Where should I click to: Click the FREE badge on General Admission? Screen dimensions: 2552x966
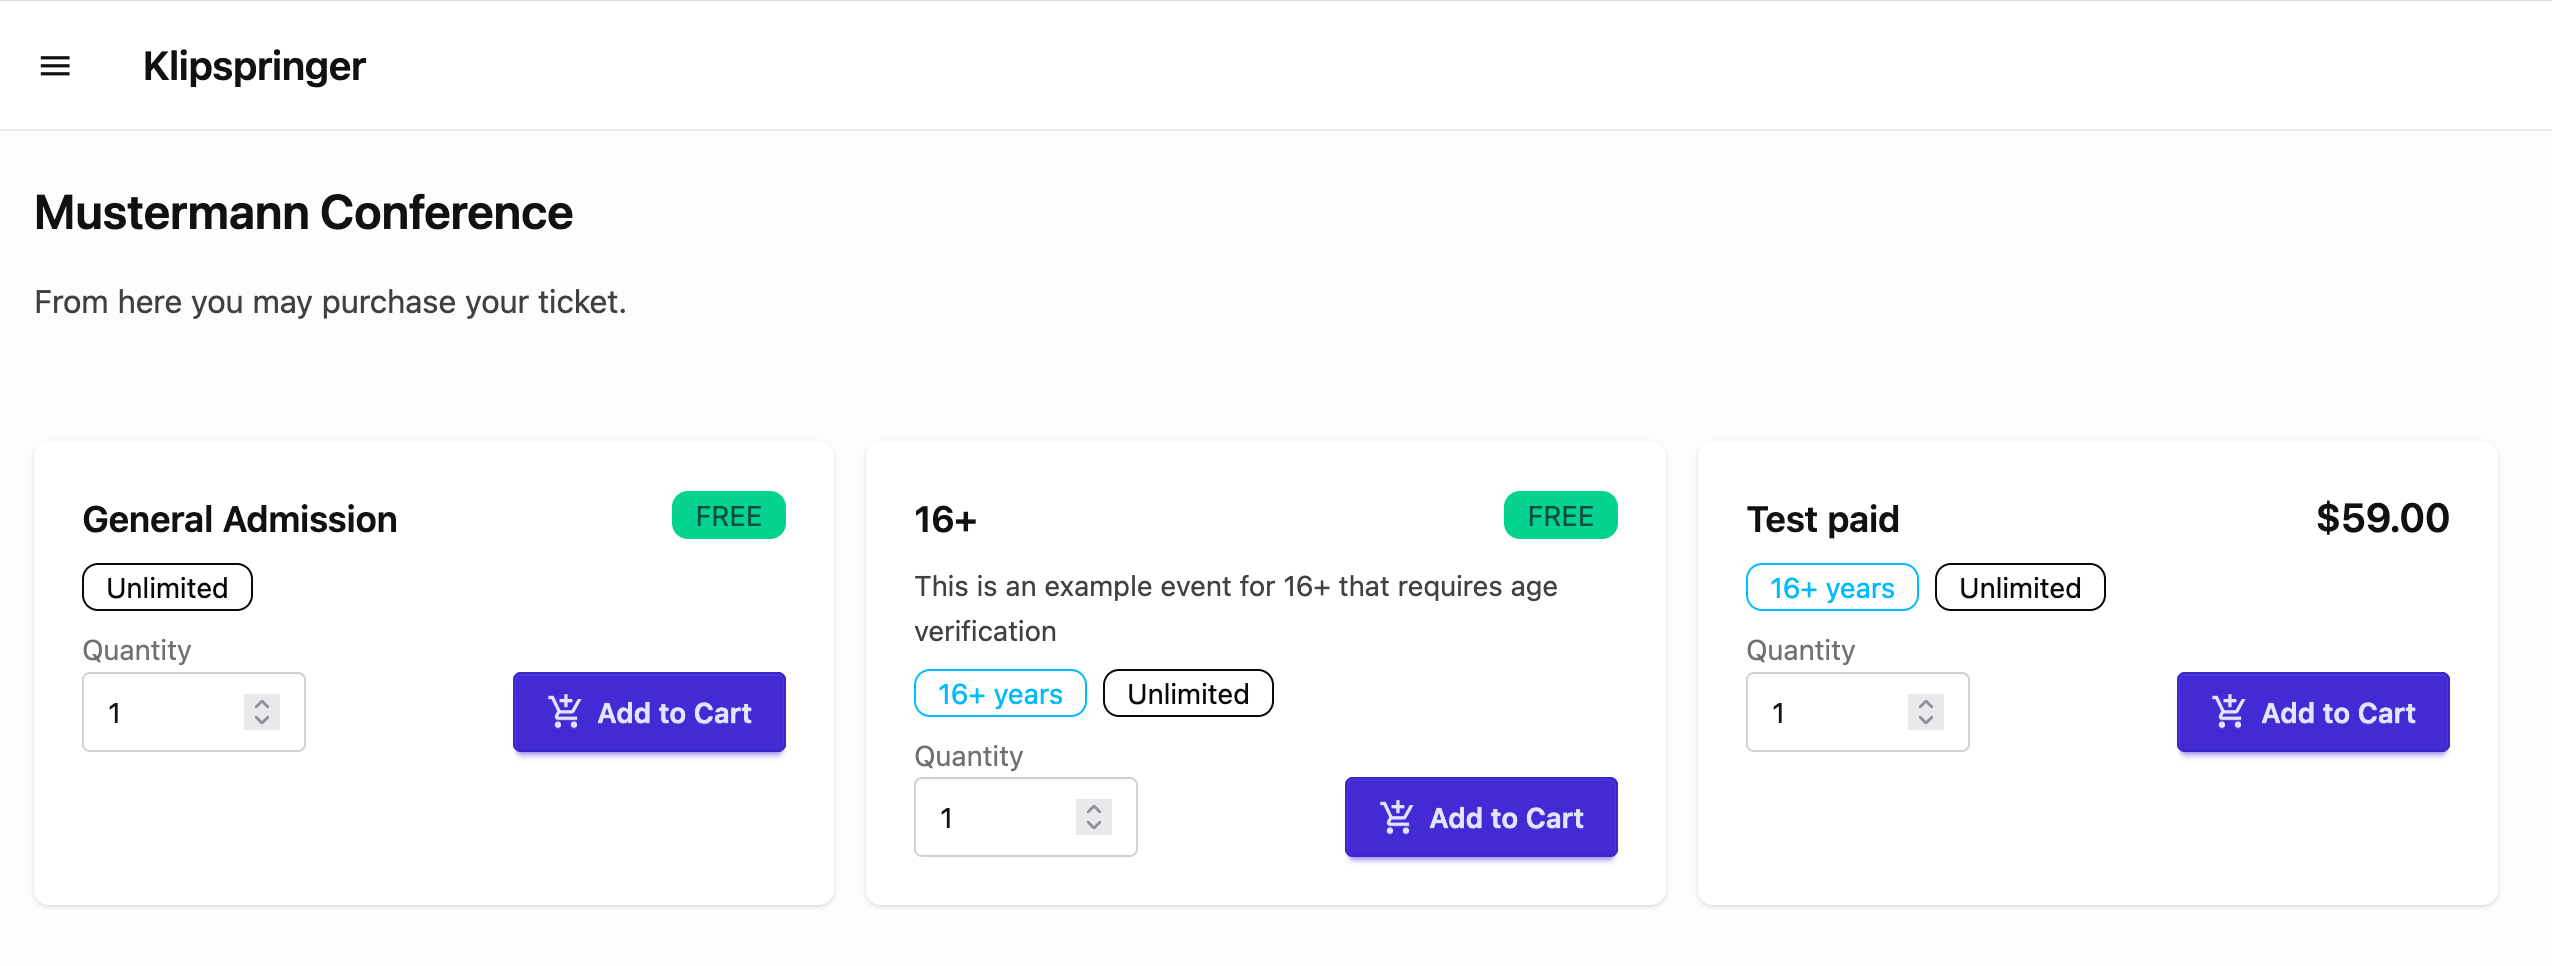[728, 516]
